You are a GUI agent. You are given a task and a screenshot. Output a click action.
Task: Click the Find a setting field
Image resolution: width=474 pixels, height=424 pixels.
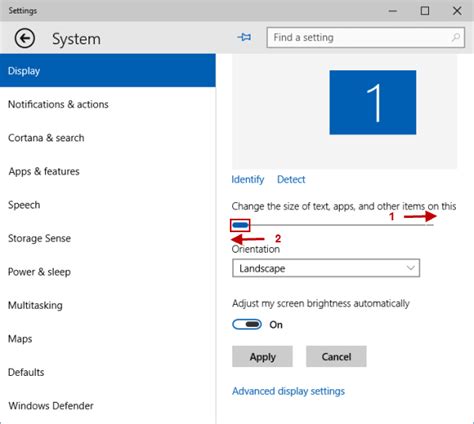366,37
